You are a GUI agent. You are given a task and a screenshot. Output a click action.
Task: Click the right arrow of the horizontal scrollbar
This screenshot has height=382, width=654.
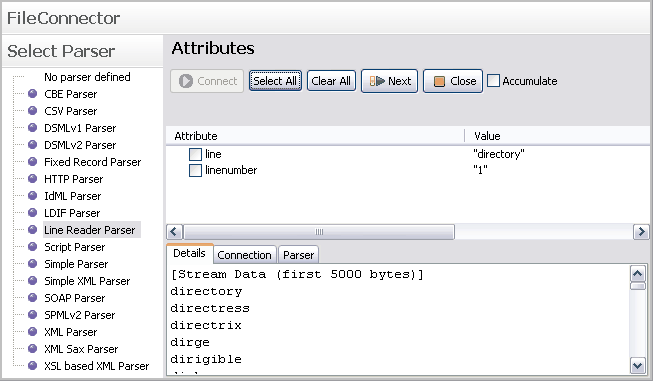click(x=641, y=231)
